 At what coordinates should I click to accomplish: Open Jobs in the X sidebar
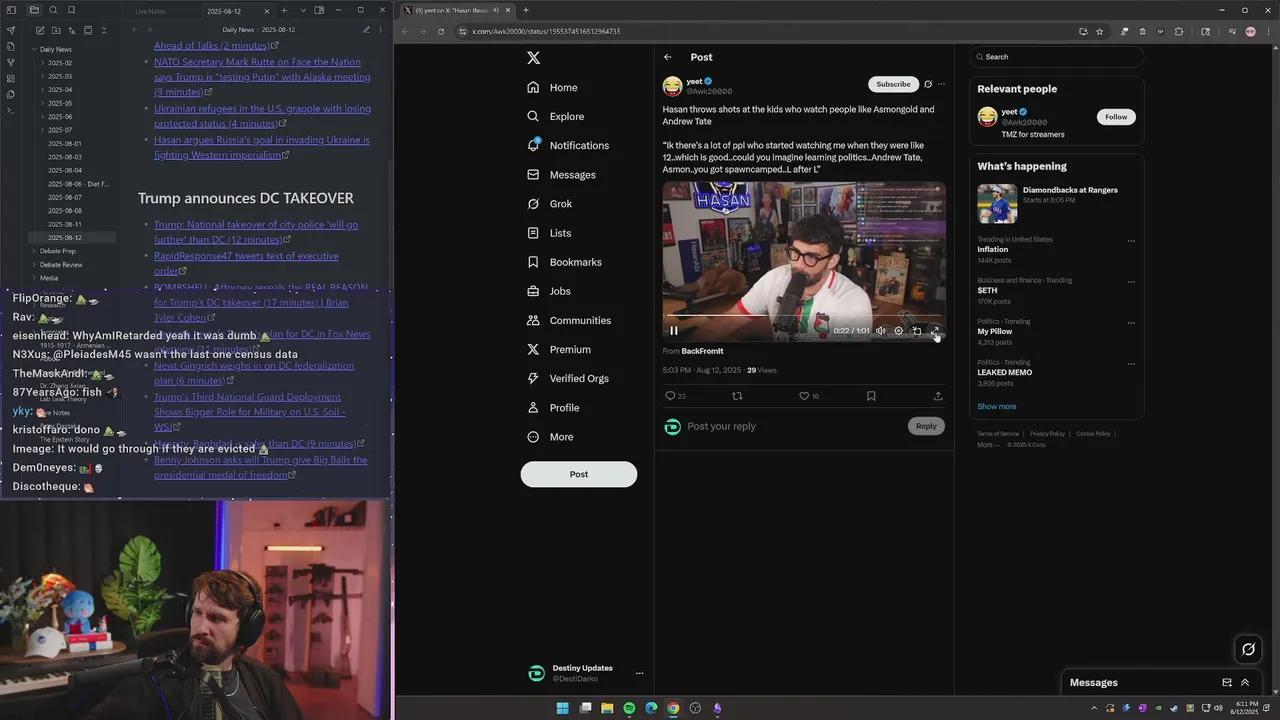549,291
